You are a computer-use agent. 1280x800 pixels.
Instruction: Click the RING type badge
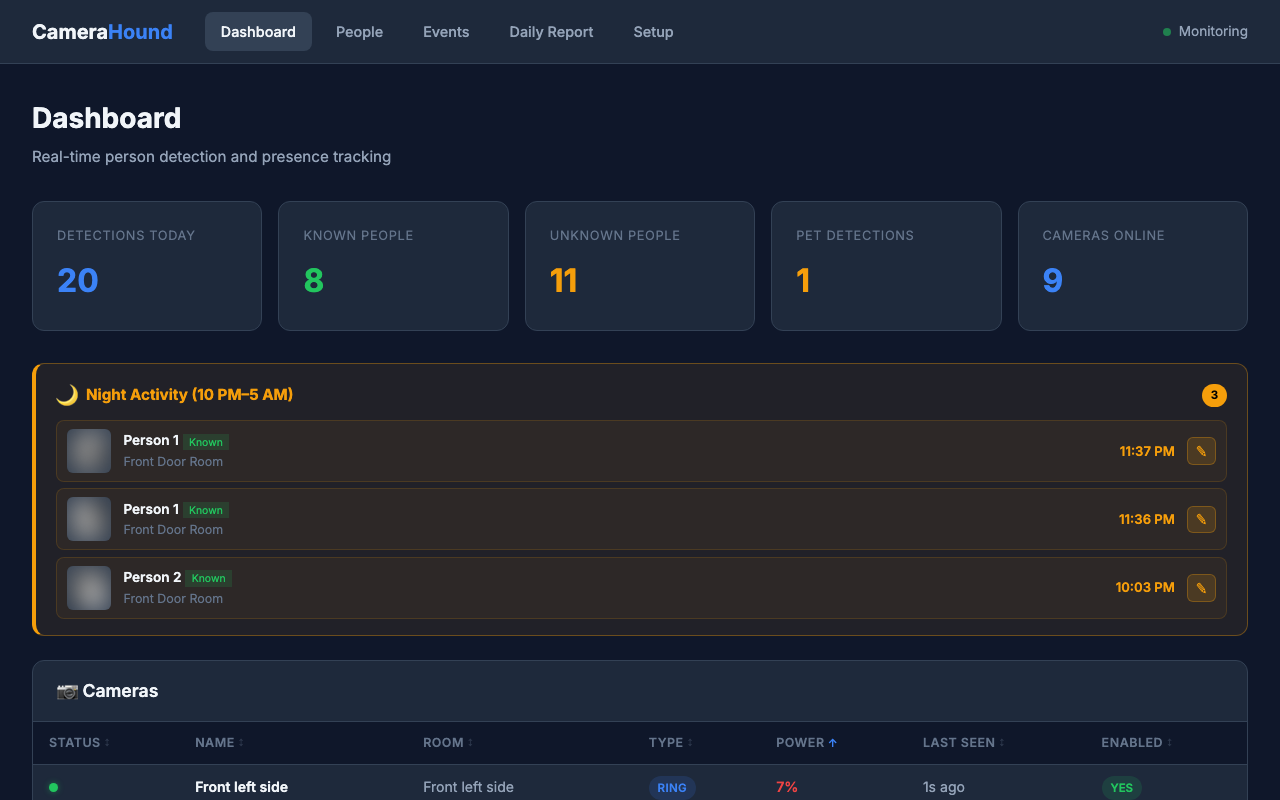click(x=672, y=787)
